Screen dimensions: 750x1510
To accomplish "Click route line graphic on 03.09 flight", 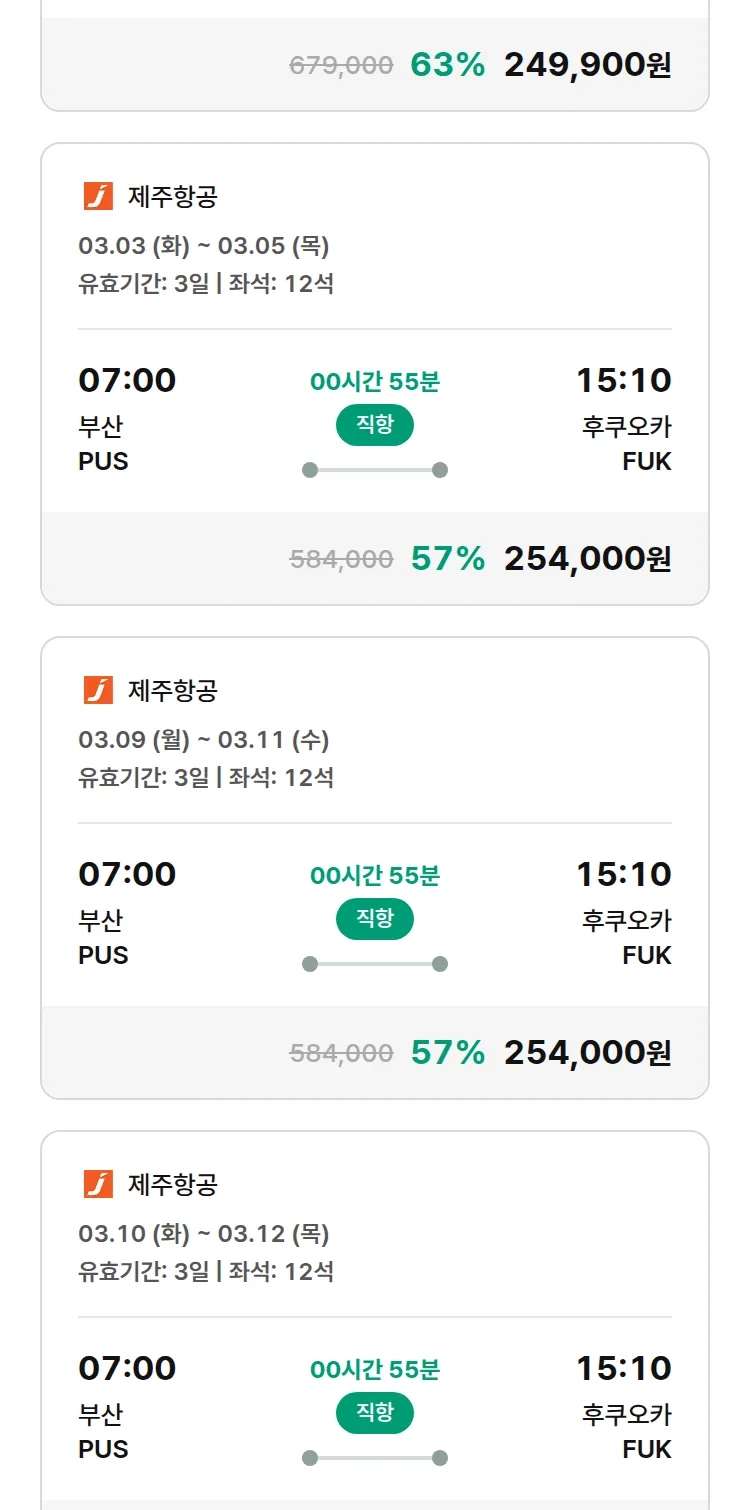I will tap(375, 964).
